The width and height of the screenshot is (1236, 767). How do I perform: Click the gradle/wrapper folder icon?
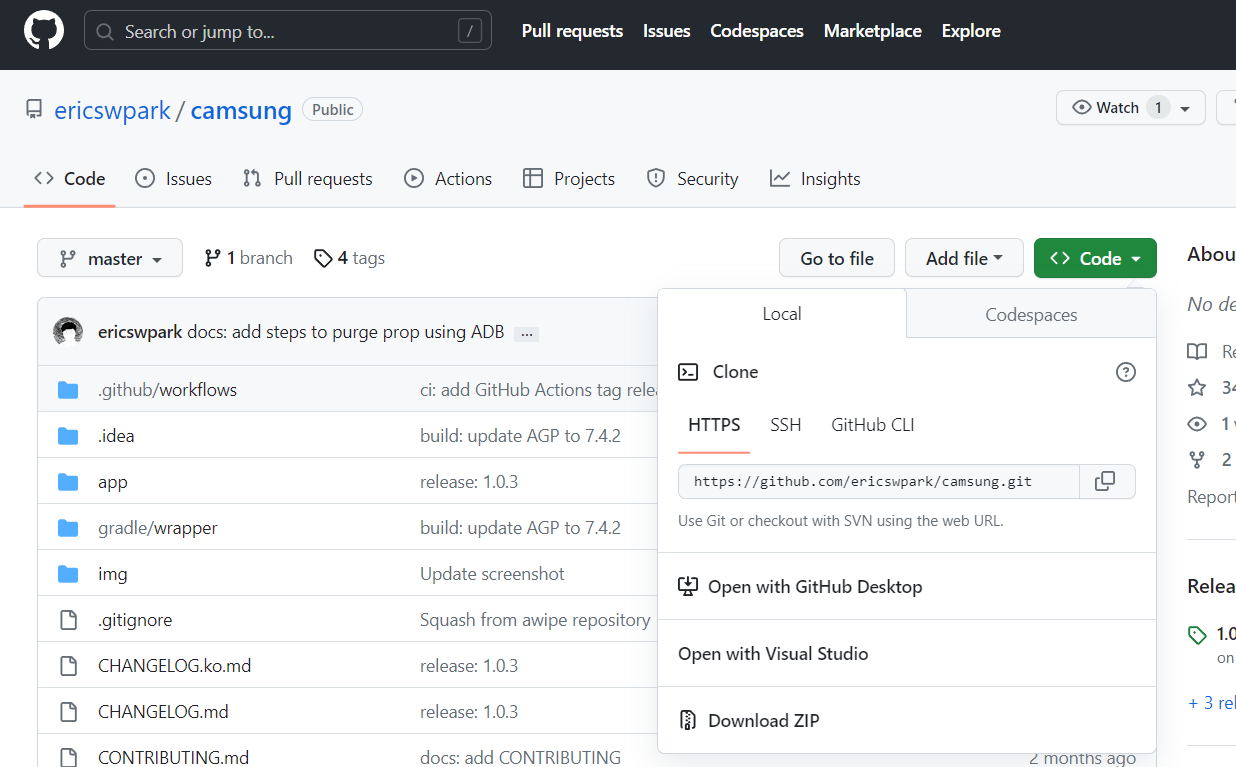(68, 528)
